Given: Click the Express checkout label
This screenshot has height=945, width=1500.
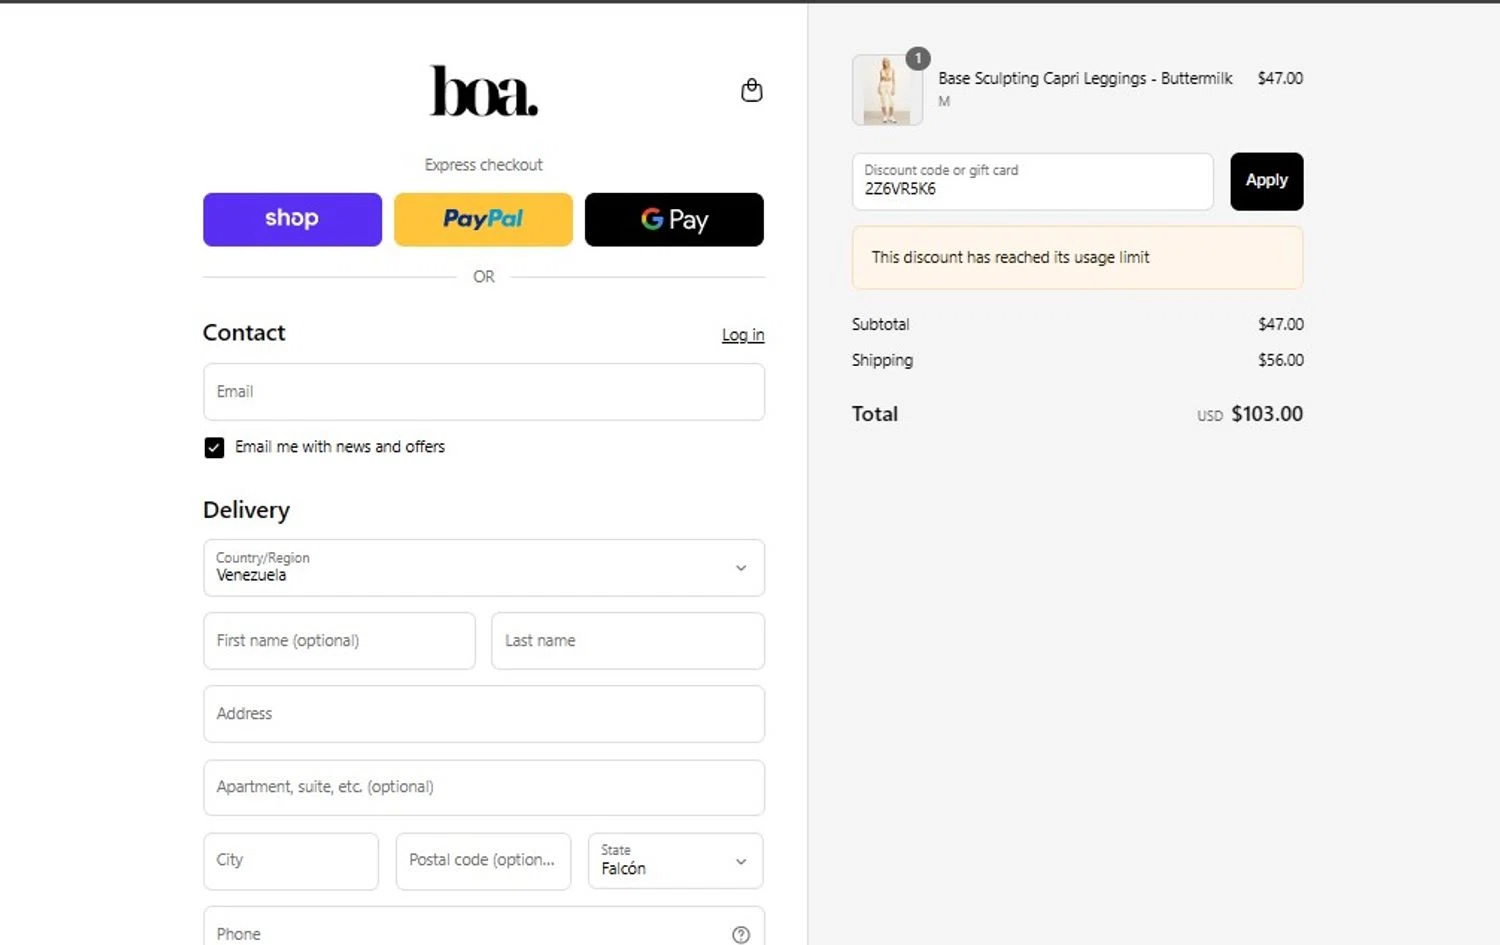Looking at the screenshot, I should [x=484, y=165].
